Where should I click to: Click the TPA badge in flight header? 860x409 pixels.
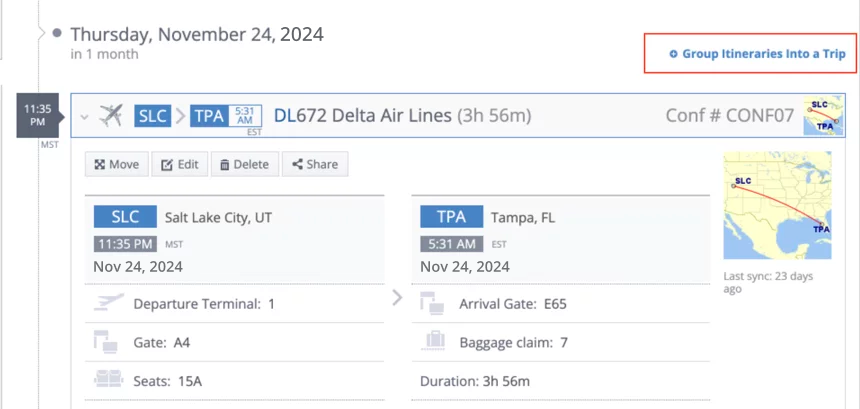coord(209,116)
